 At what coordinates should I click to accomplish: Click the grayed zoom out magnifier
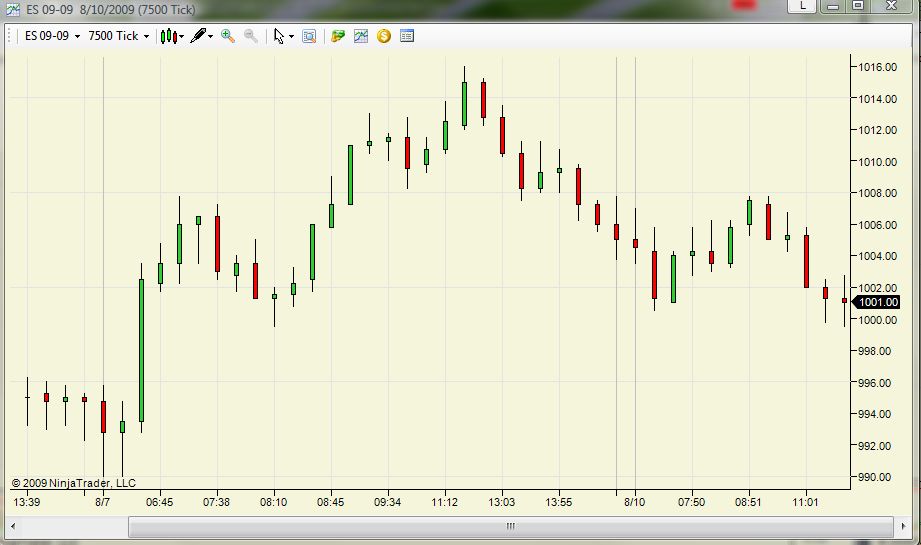251,36
